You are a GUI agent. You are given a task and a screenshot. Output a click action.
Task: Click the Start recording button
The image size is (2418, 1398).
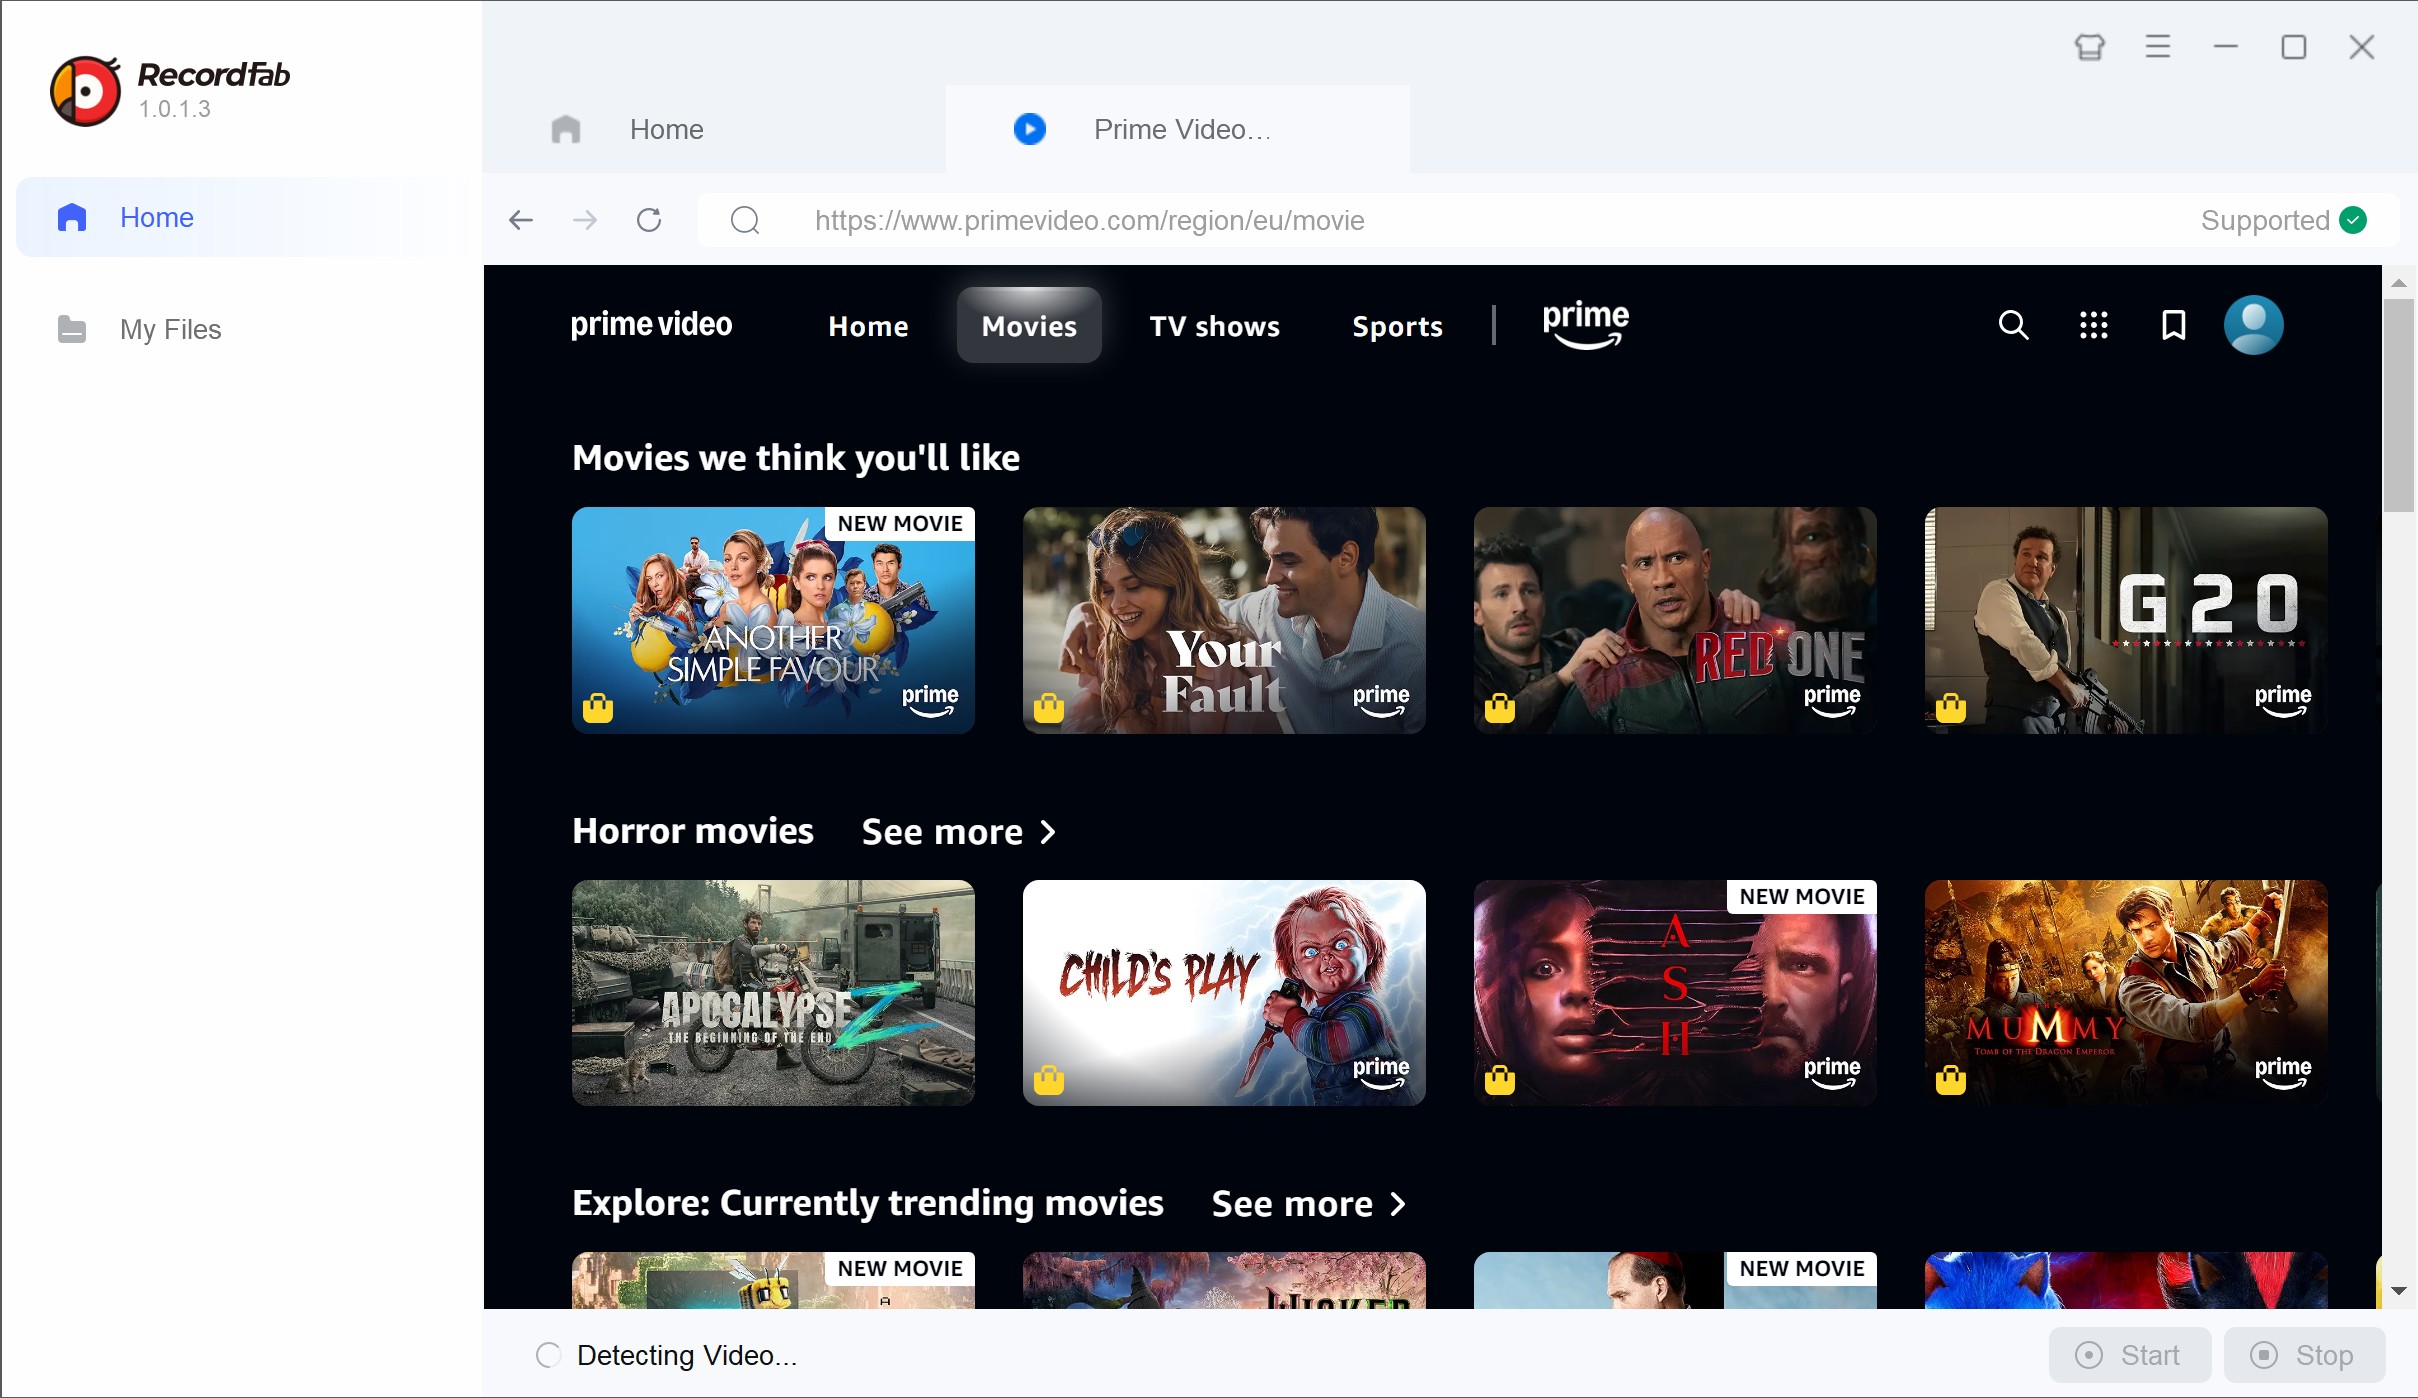point(2129,1355)
